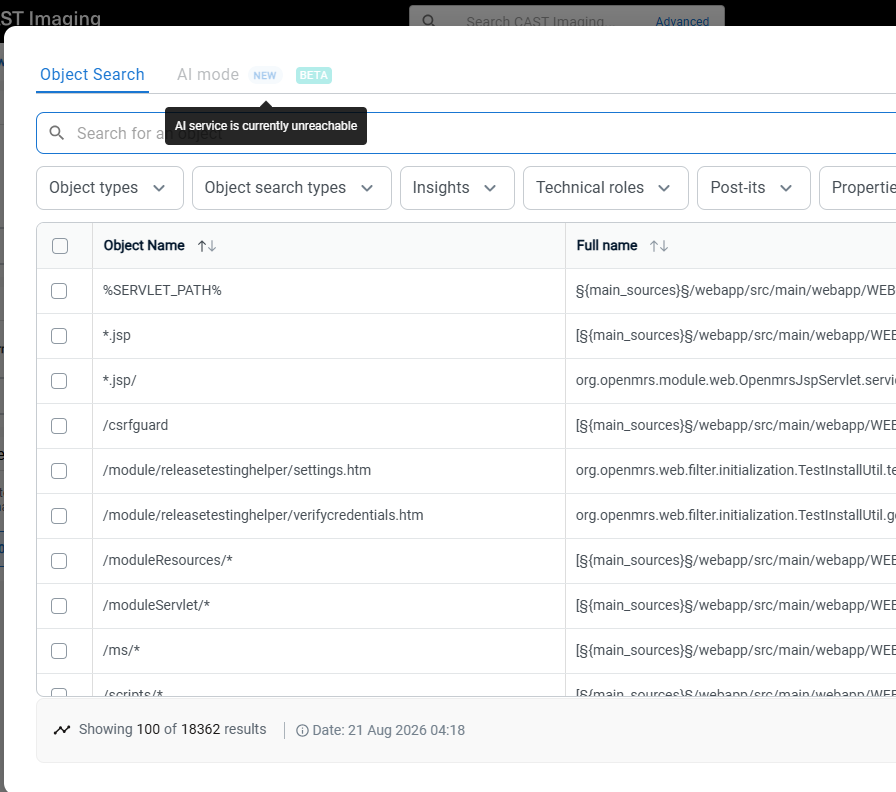Open the Properties filter dropdown
Viewport: 896px width, 792px height.
pyautogui.click(x=858, y=188)
